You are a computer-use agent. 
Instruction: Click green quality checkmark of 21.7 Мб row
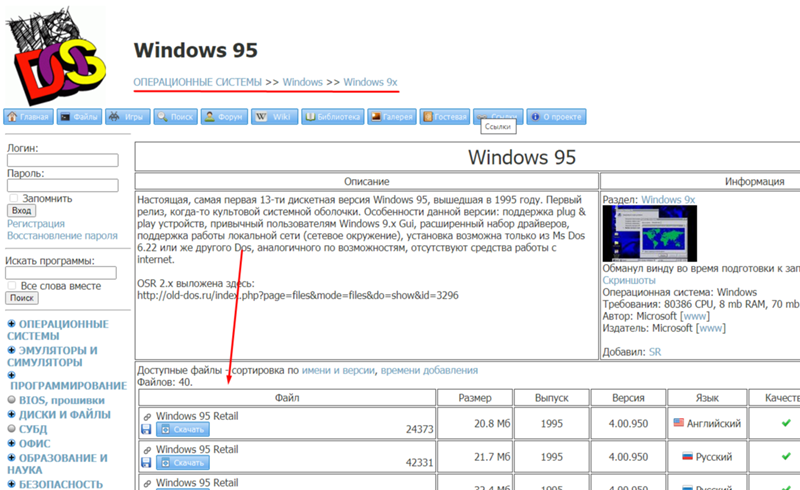point(786,456)
